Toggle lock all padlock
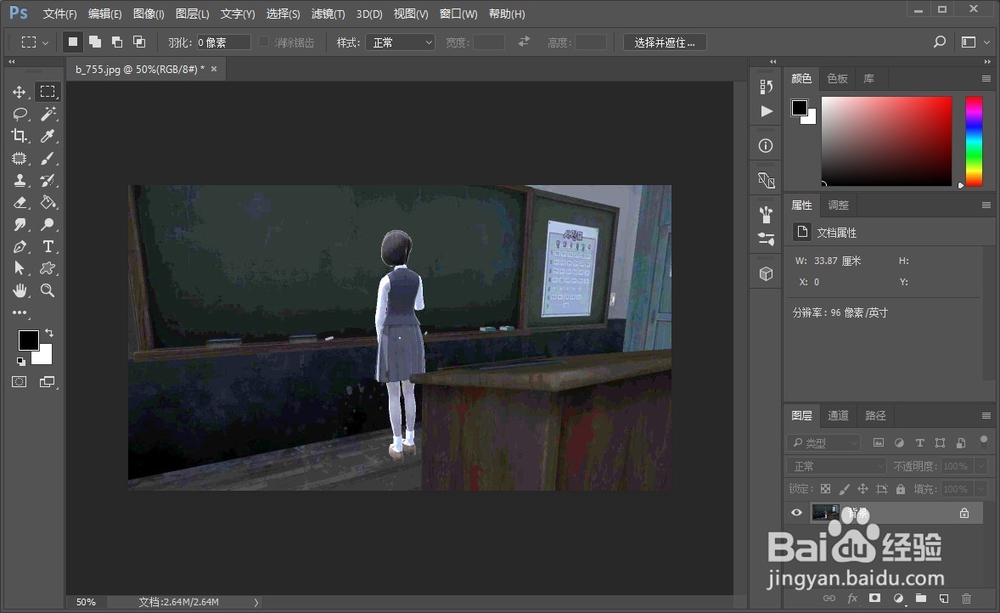Viewport: 1000px width, 613px height. tap(901, 489)
